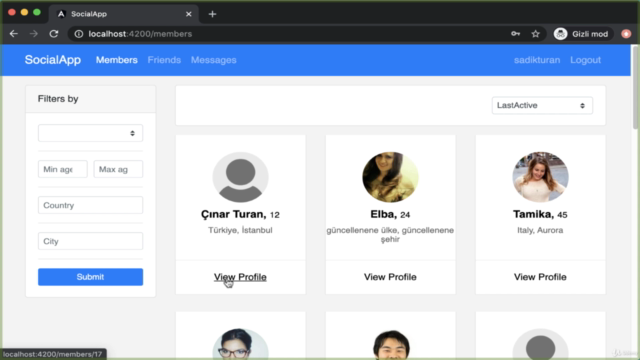Open the Members nav item

pyautogui.click(x=117, y=60)
